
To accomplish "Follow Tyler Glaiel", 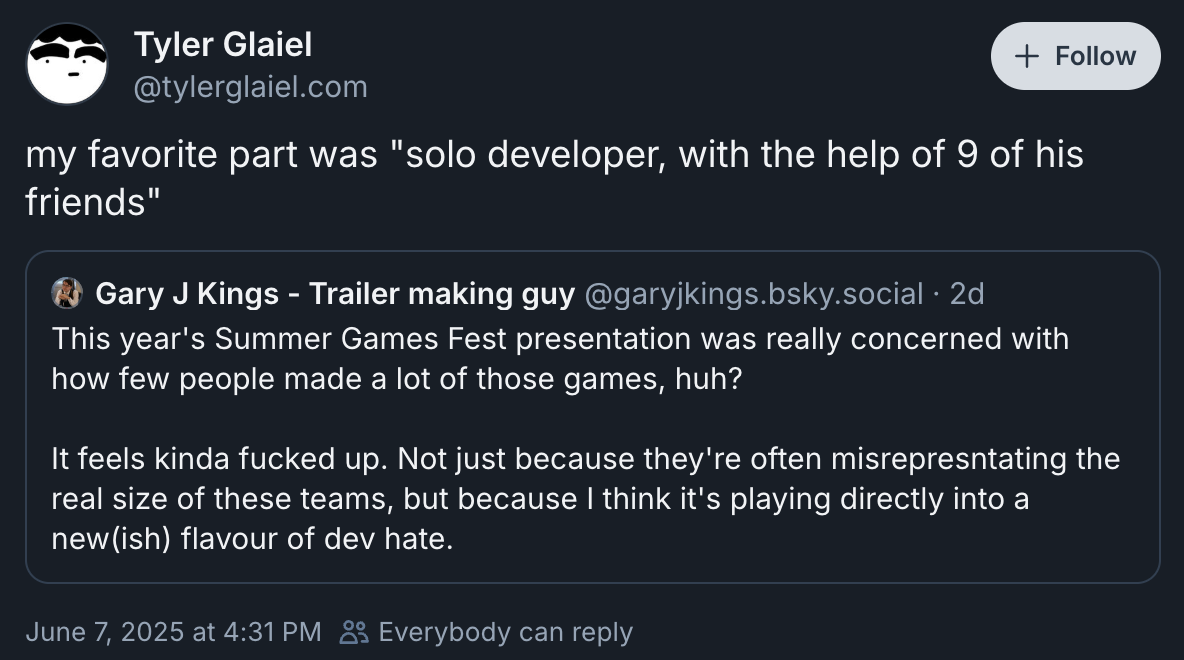I will click(x=1075, y=56).
